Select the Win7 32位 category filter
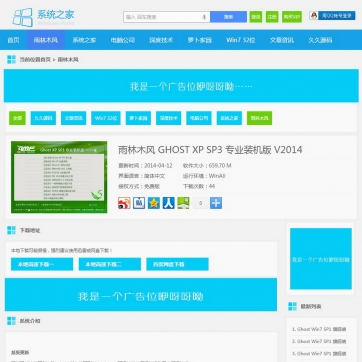 (106, 118)
